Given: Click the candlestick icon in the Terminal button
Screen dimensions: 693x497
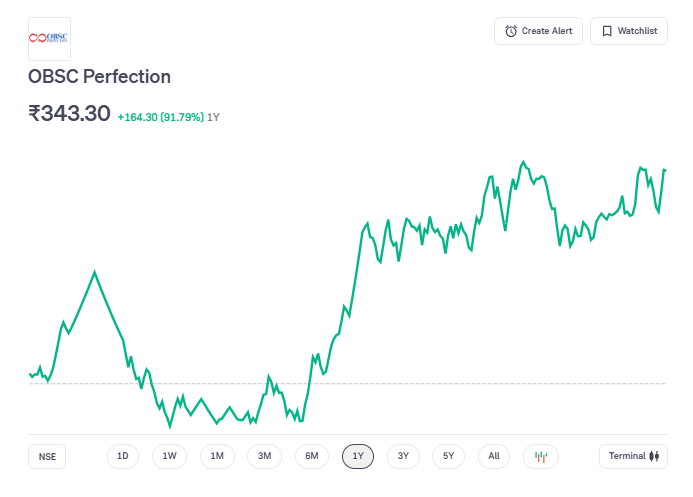Looking at the screenshot, I should click(655, 456).
